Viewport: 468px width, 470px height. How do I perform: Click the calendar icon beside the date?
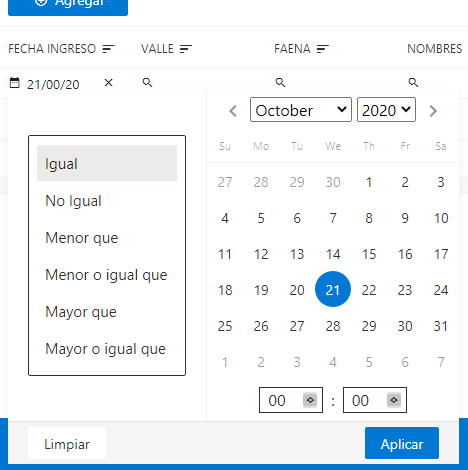coord(14,83)
